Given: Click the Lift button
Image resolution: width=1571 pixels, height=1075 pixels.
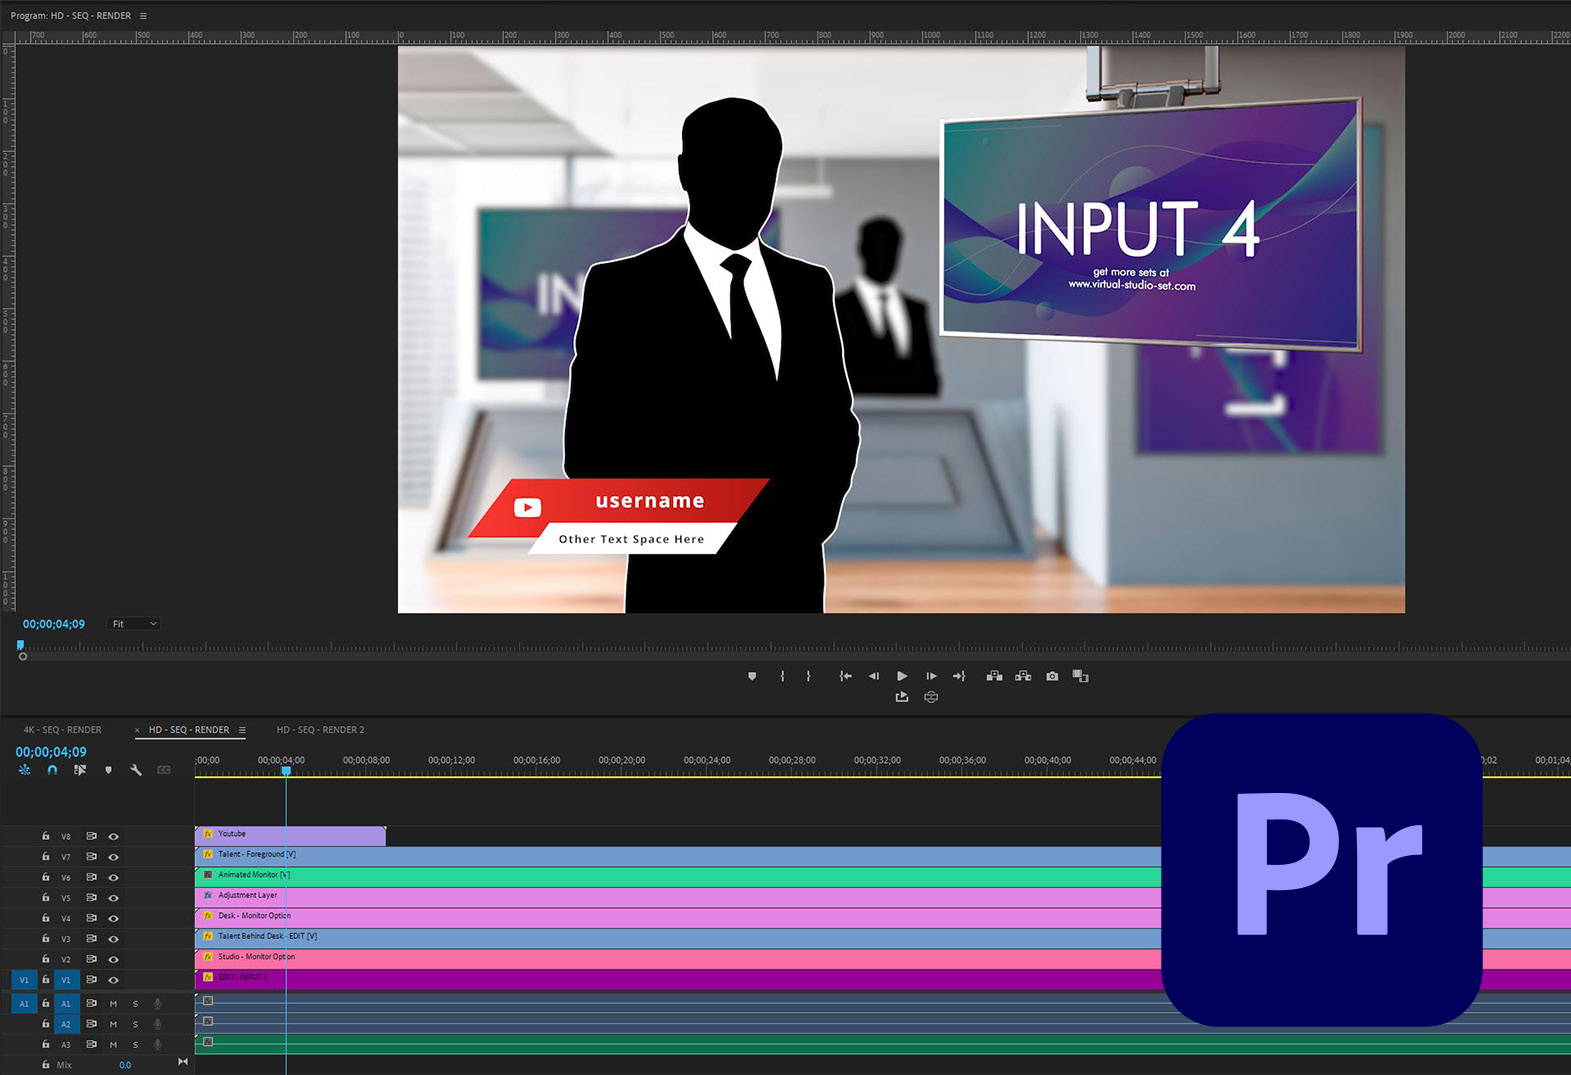Looking at the screenshot, I should coord(994,676).
